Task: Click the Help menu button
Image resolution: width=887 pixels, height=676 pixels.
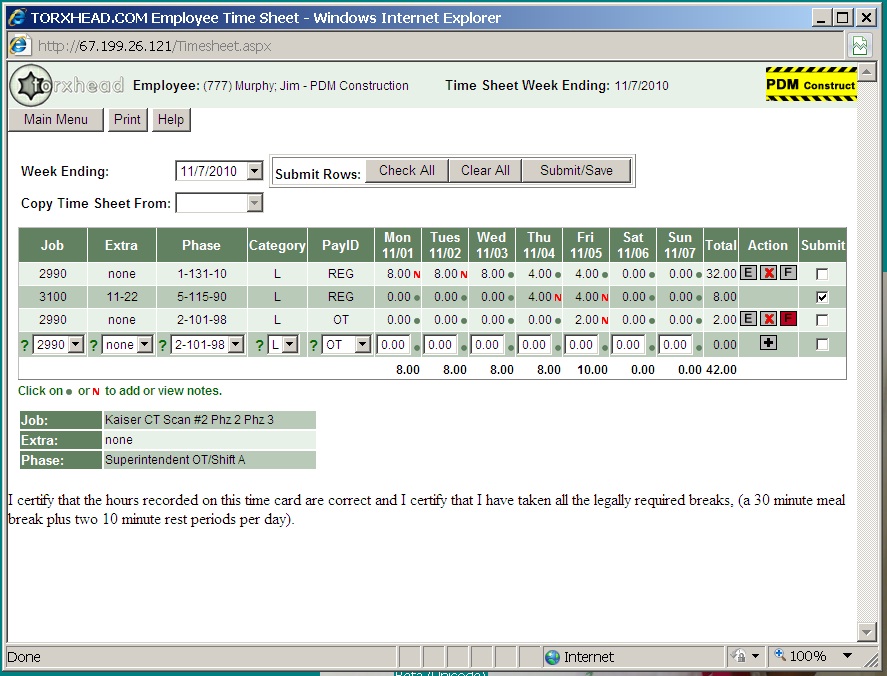Action: (x=171, y=120)
